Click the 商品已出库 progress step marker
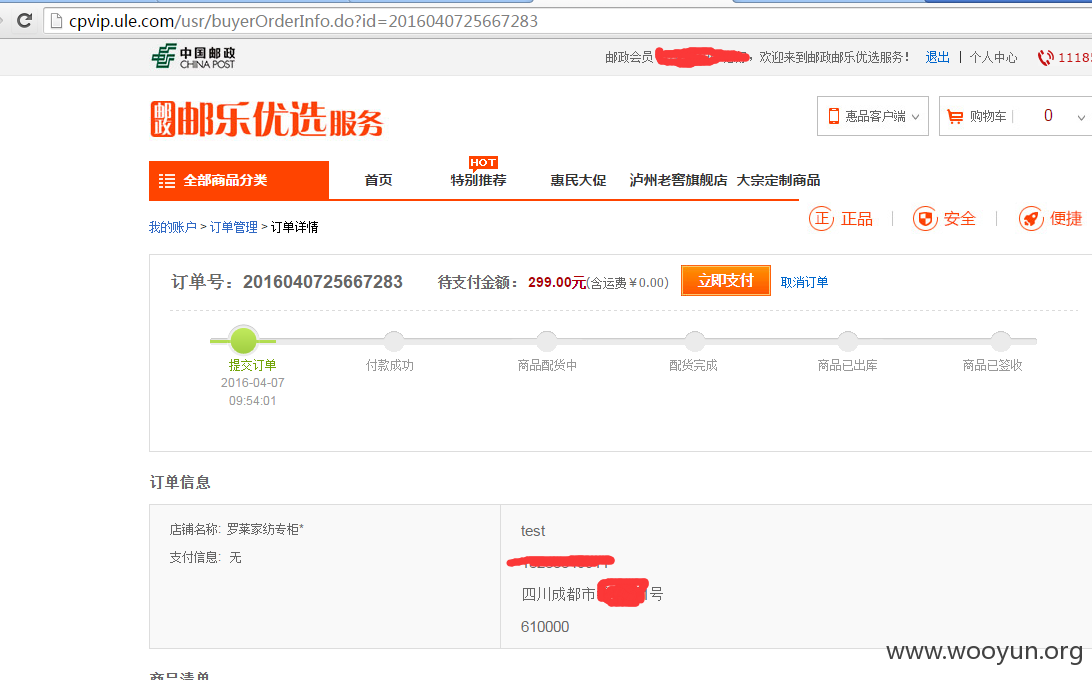 [x=848, y=341]
